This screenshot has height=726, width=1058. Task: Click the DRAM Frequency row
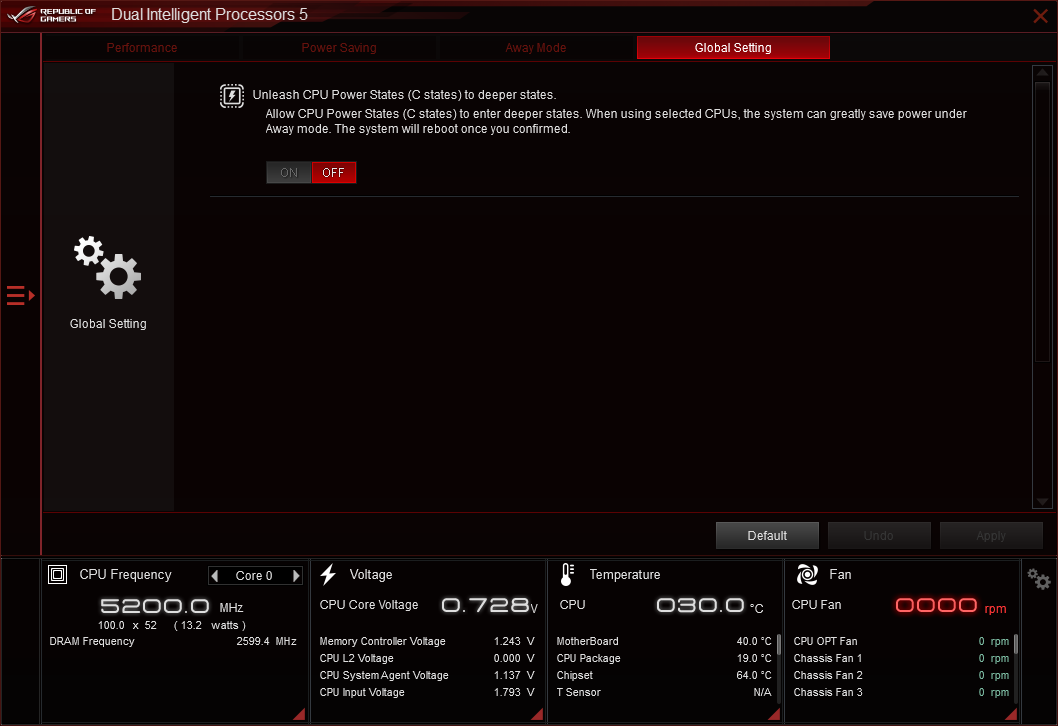point(173,642)
